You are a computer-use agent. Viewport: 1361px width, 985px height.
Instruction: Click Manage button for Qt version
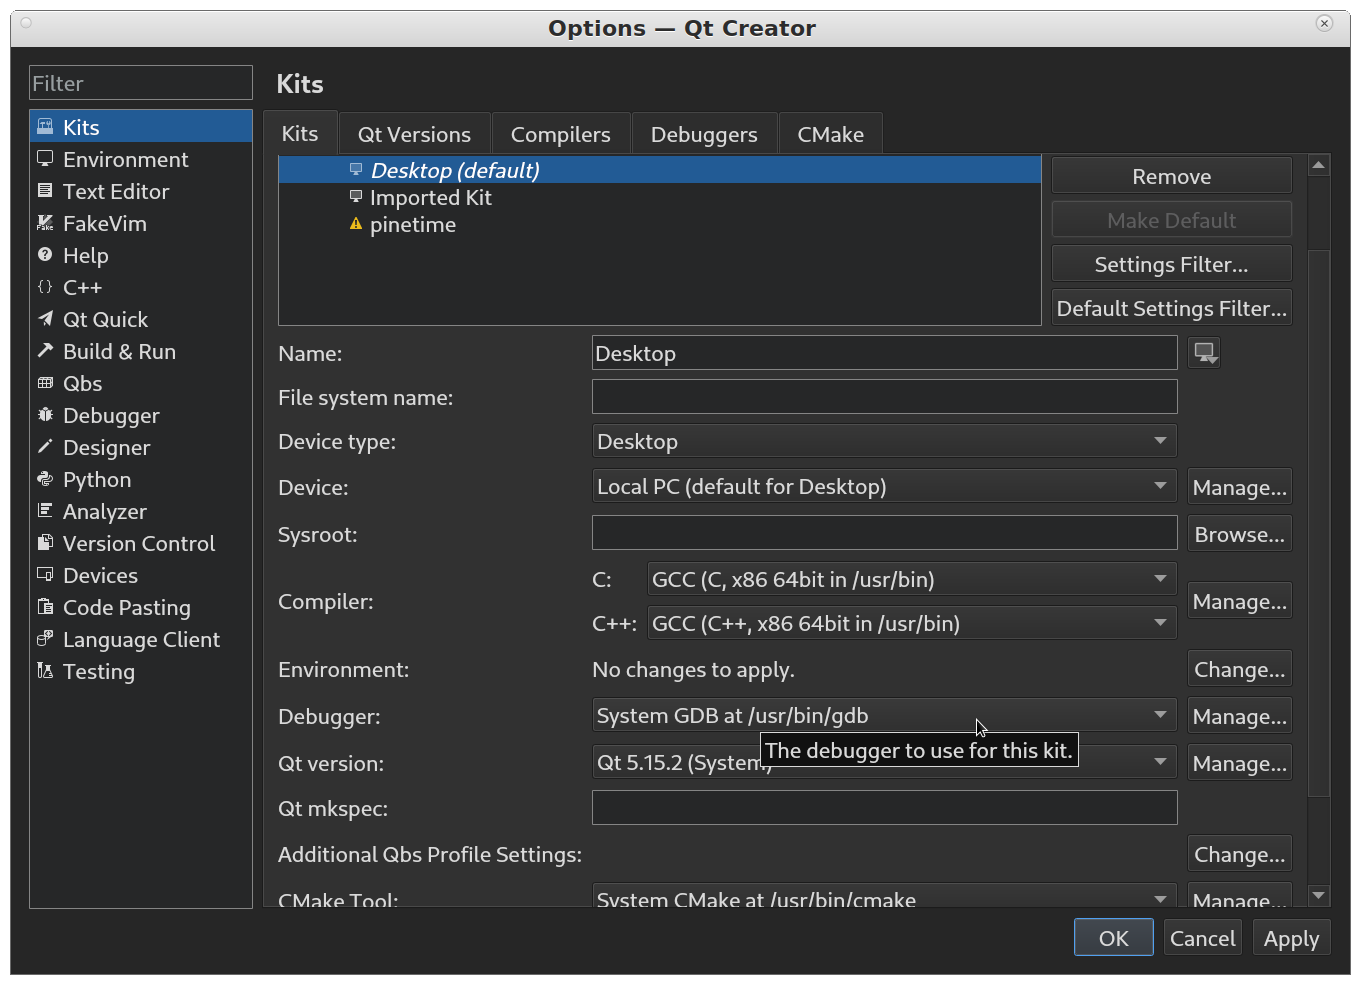(x=1240, y=763)
